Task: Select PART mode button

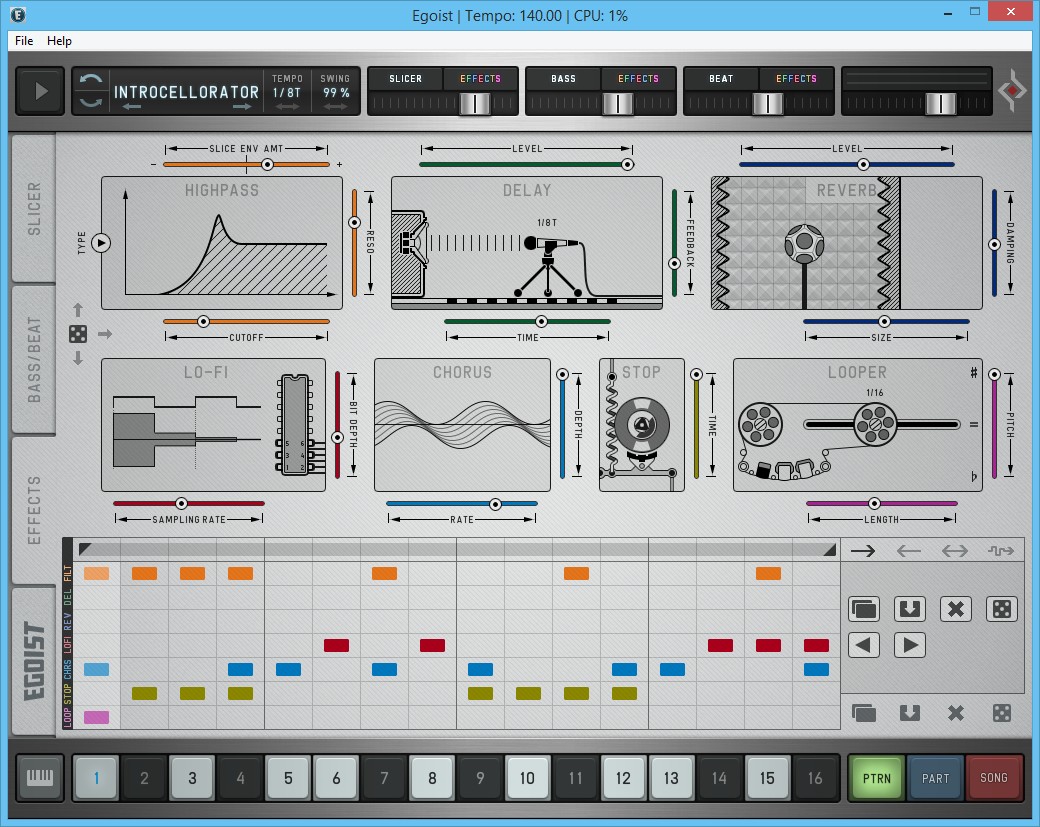Action: tap(935, 778)
